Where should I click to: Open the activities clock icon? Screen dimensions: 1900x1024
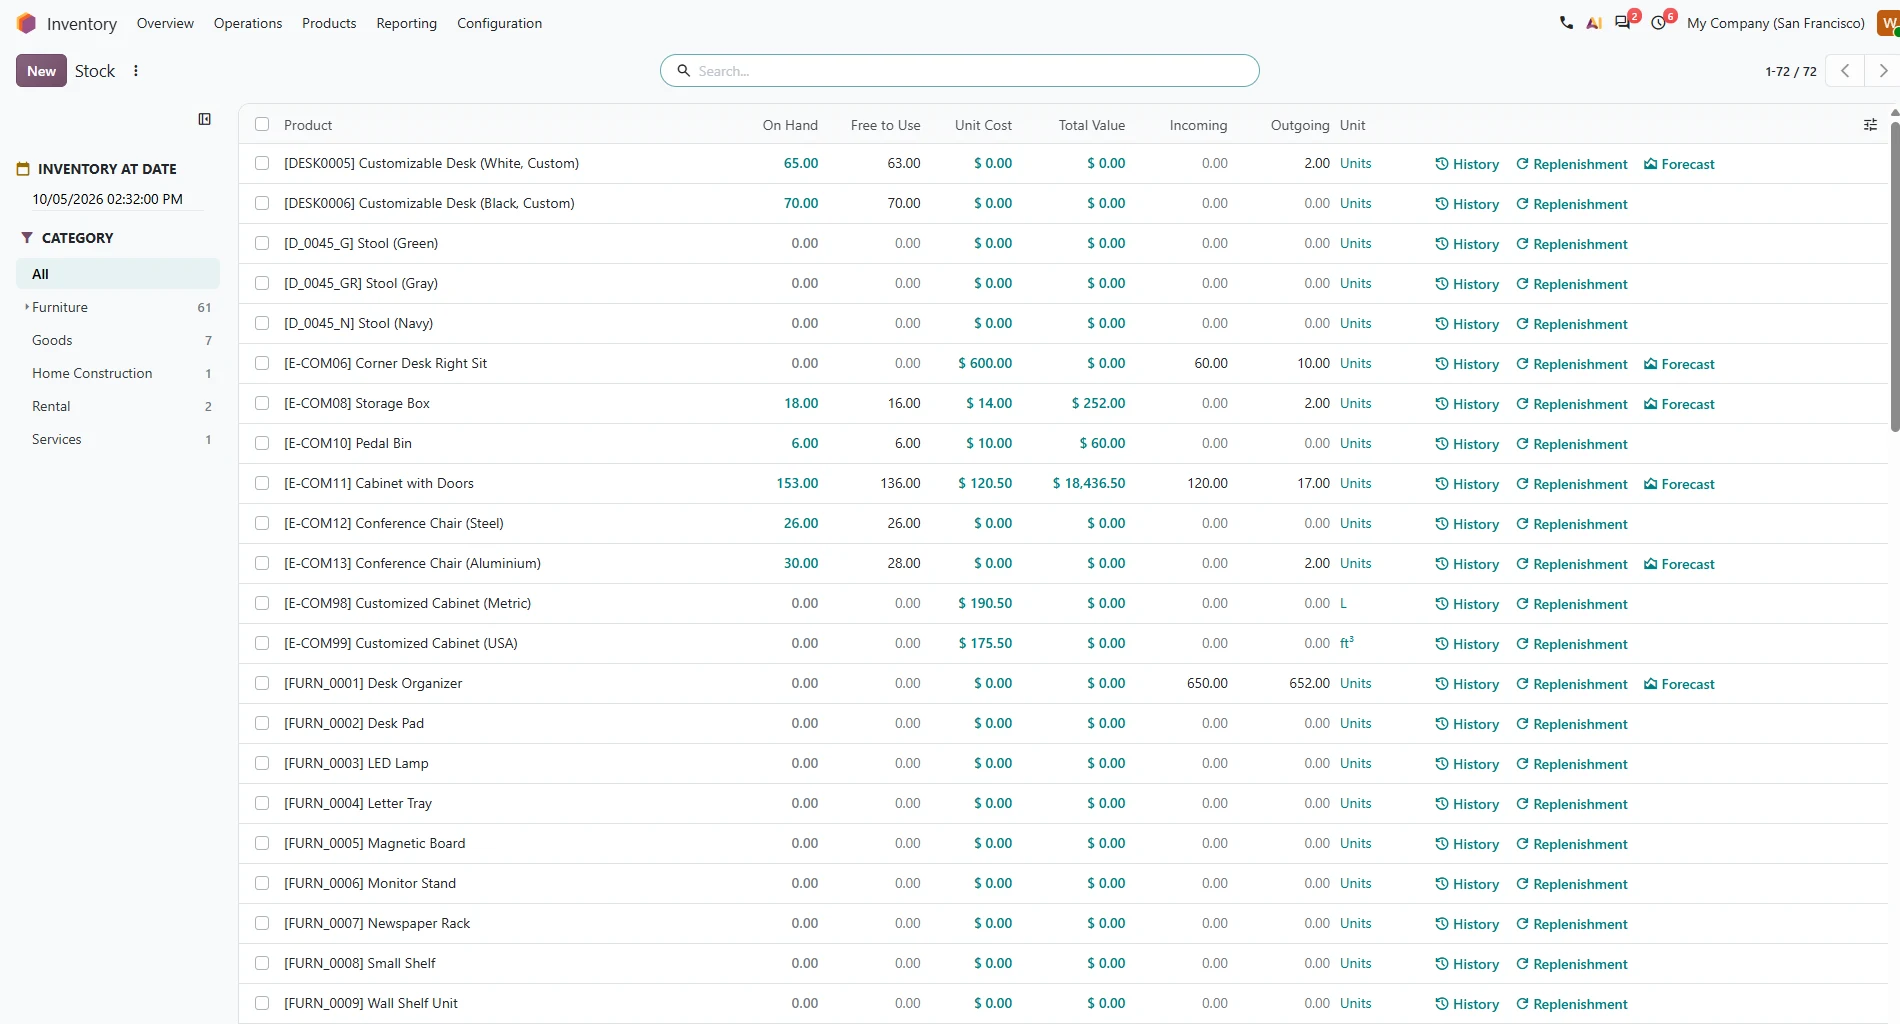(1659, 22)
